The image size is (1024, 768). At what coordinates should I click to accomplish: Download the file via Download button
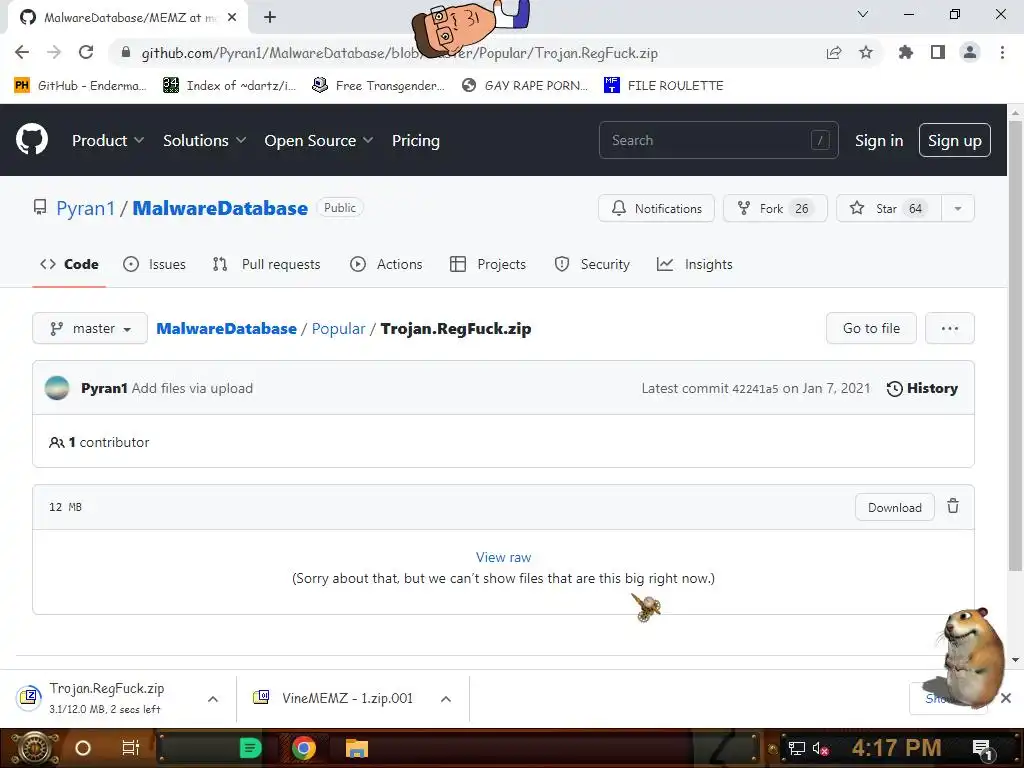(895, 507)
